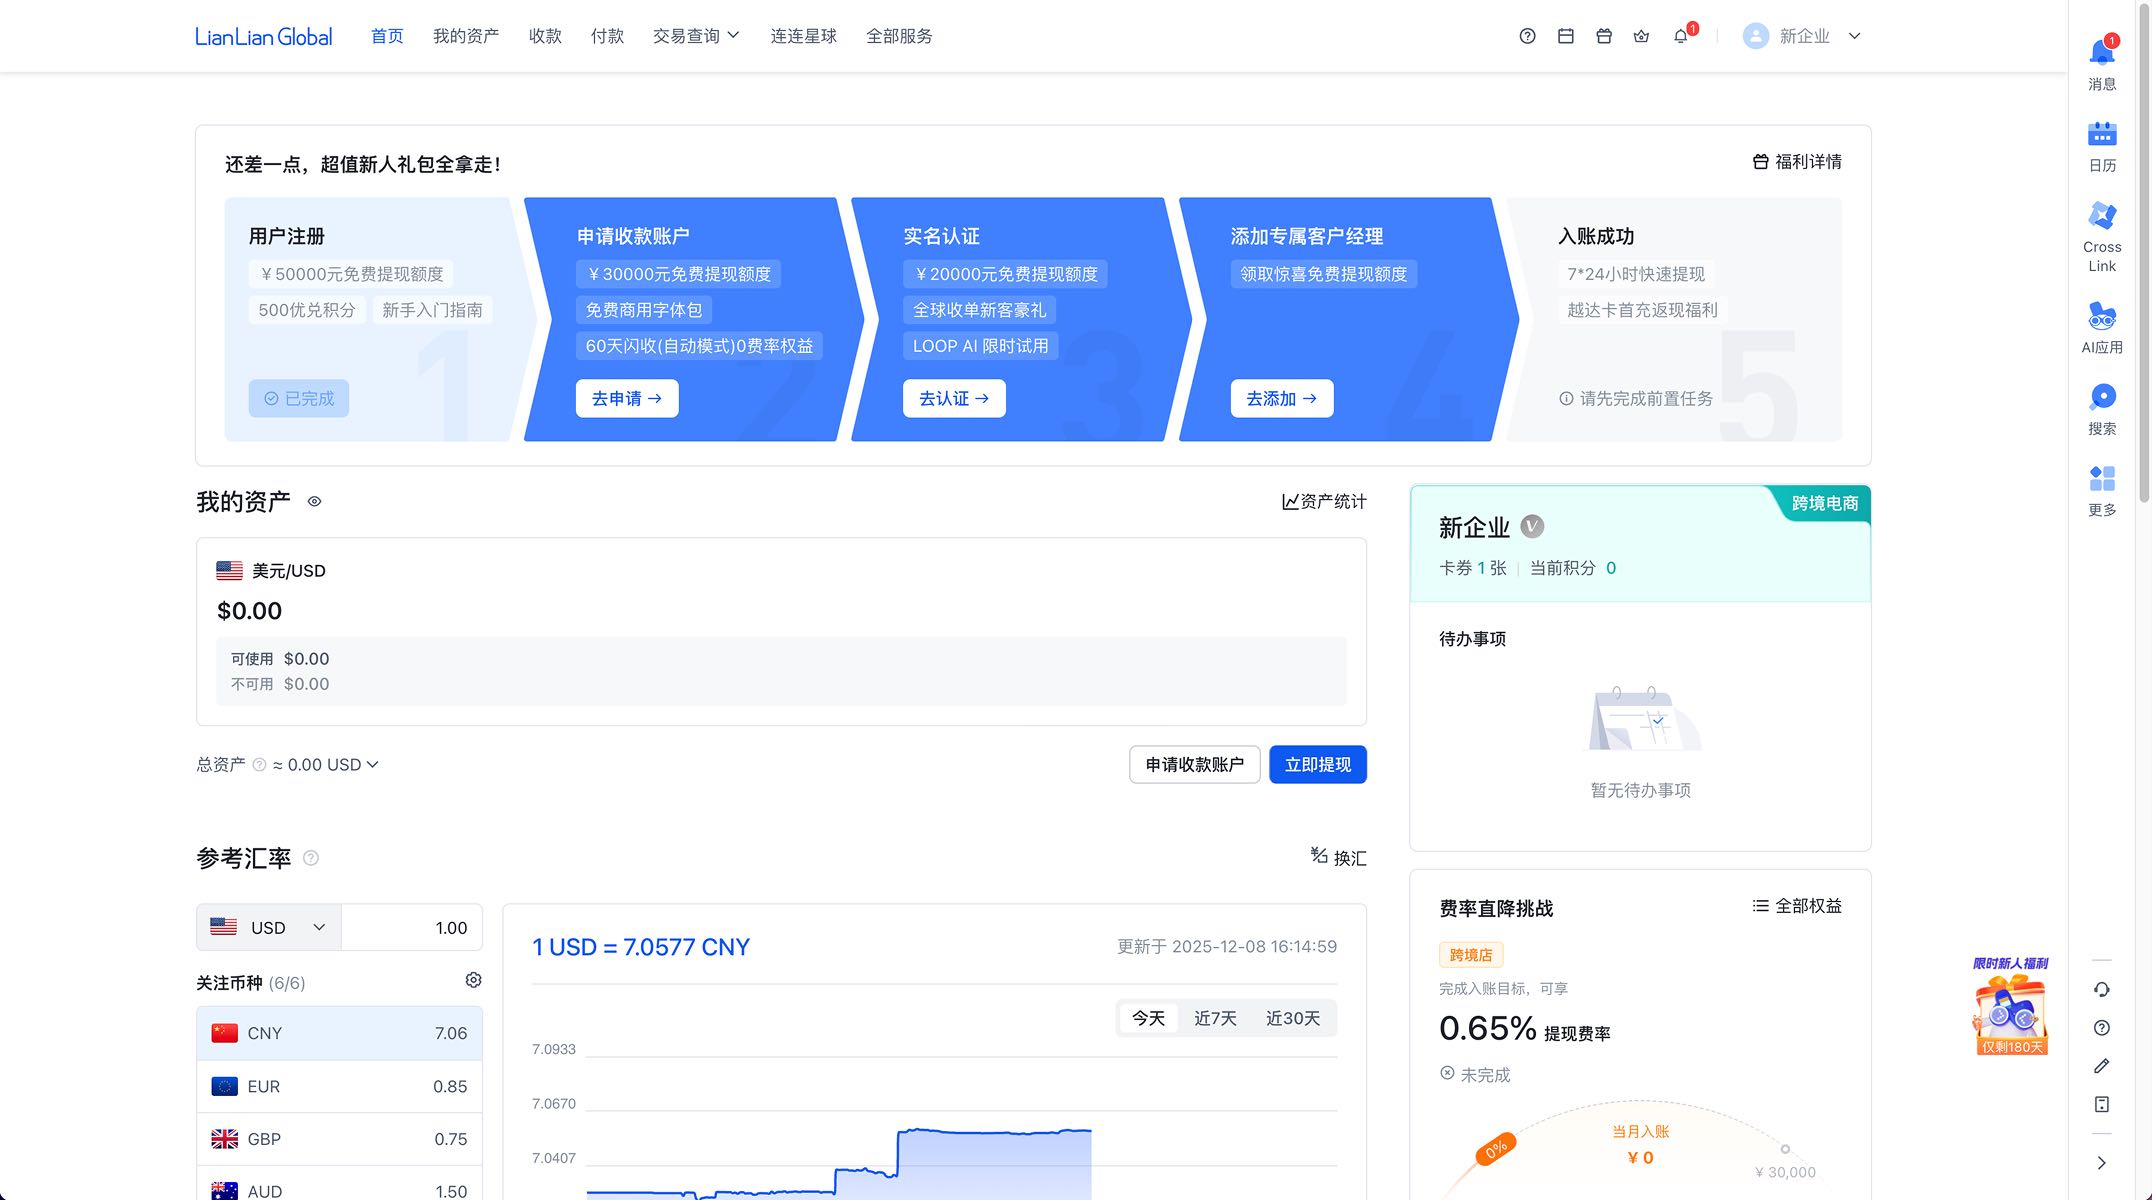
Task: Open followed currencies settings gear
Action: click(473, 980)
